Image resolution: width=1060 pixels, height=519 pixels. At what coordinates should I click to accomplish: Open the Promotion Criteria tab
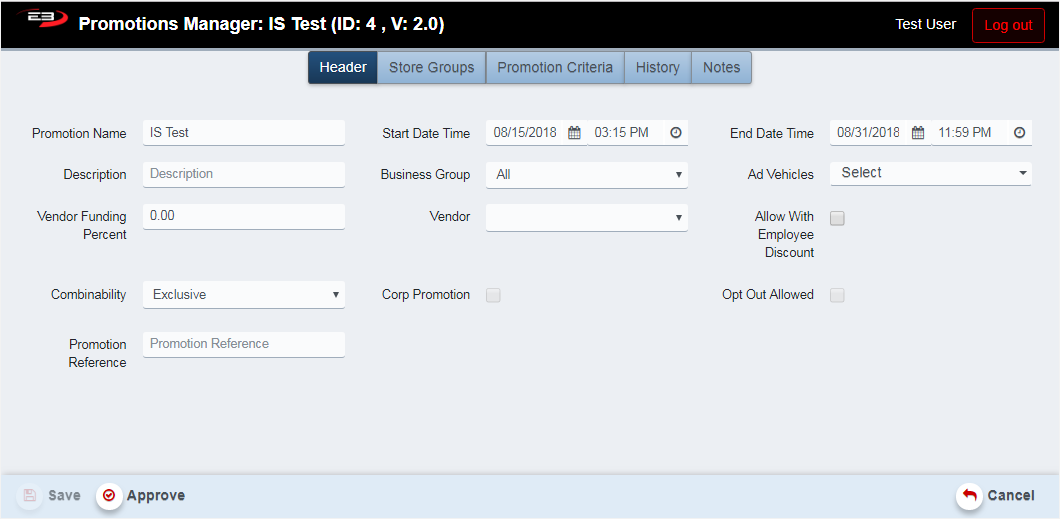pyautogui.click(x=555, y=68)
